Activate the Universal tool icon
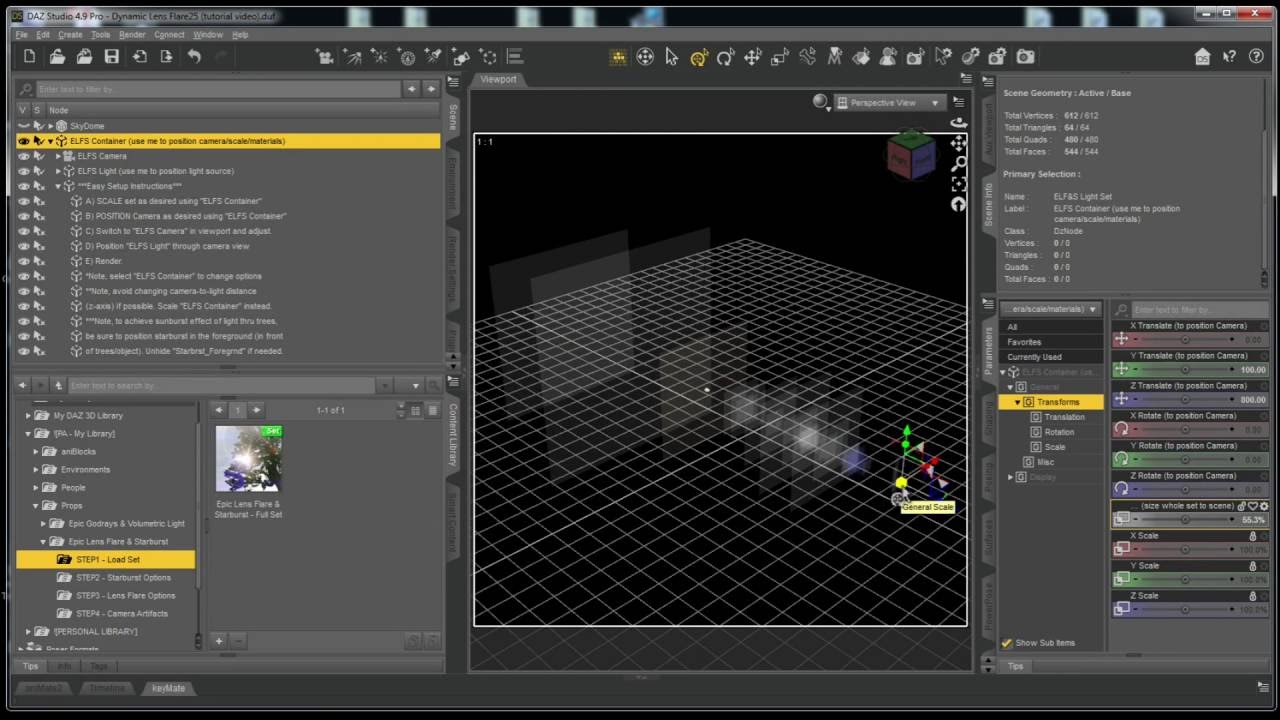 click(x=699, y=57)
